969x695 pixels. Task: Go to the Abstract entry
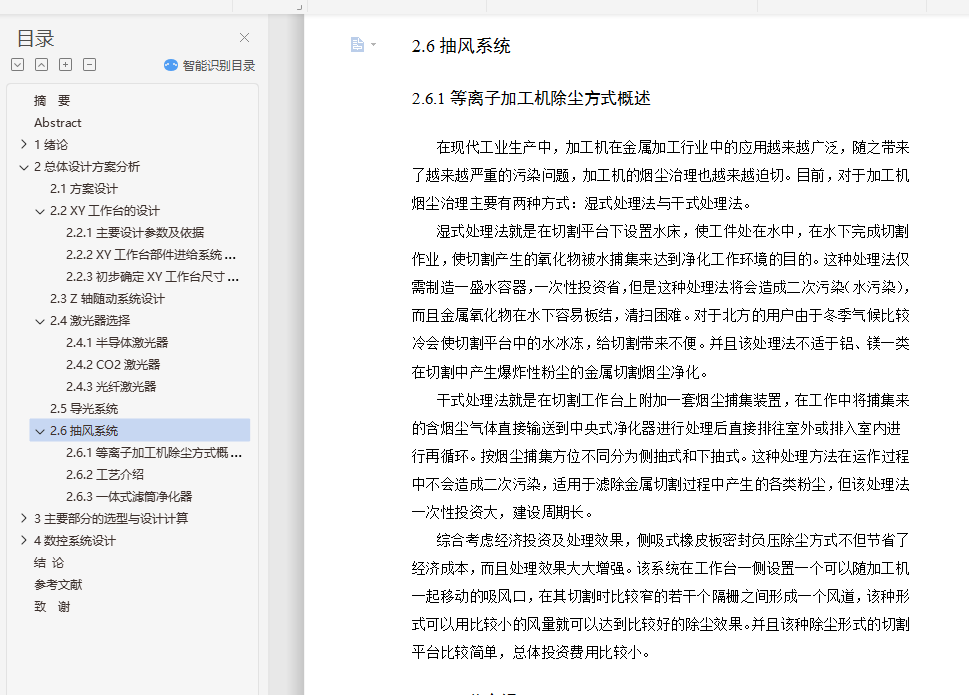pyautogui.click(x=57, y=123)
